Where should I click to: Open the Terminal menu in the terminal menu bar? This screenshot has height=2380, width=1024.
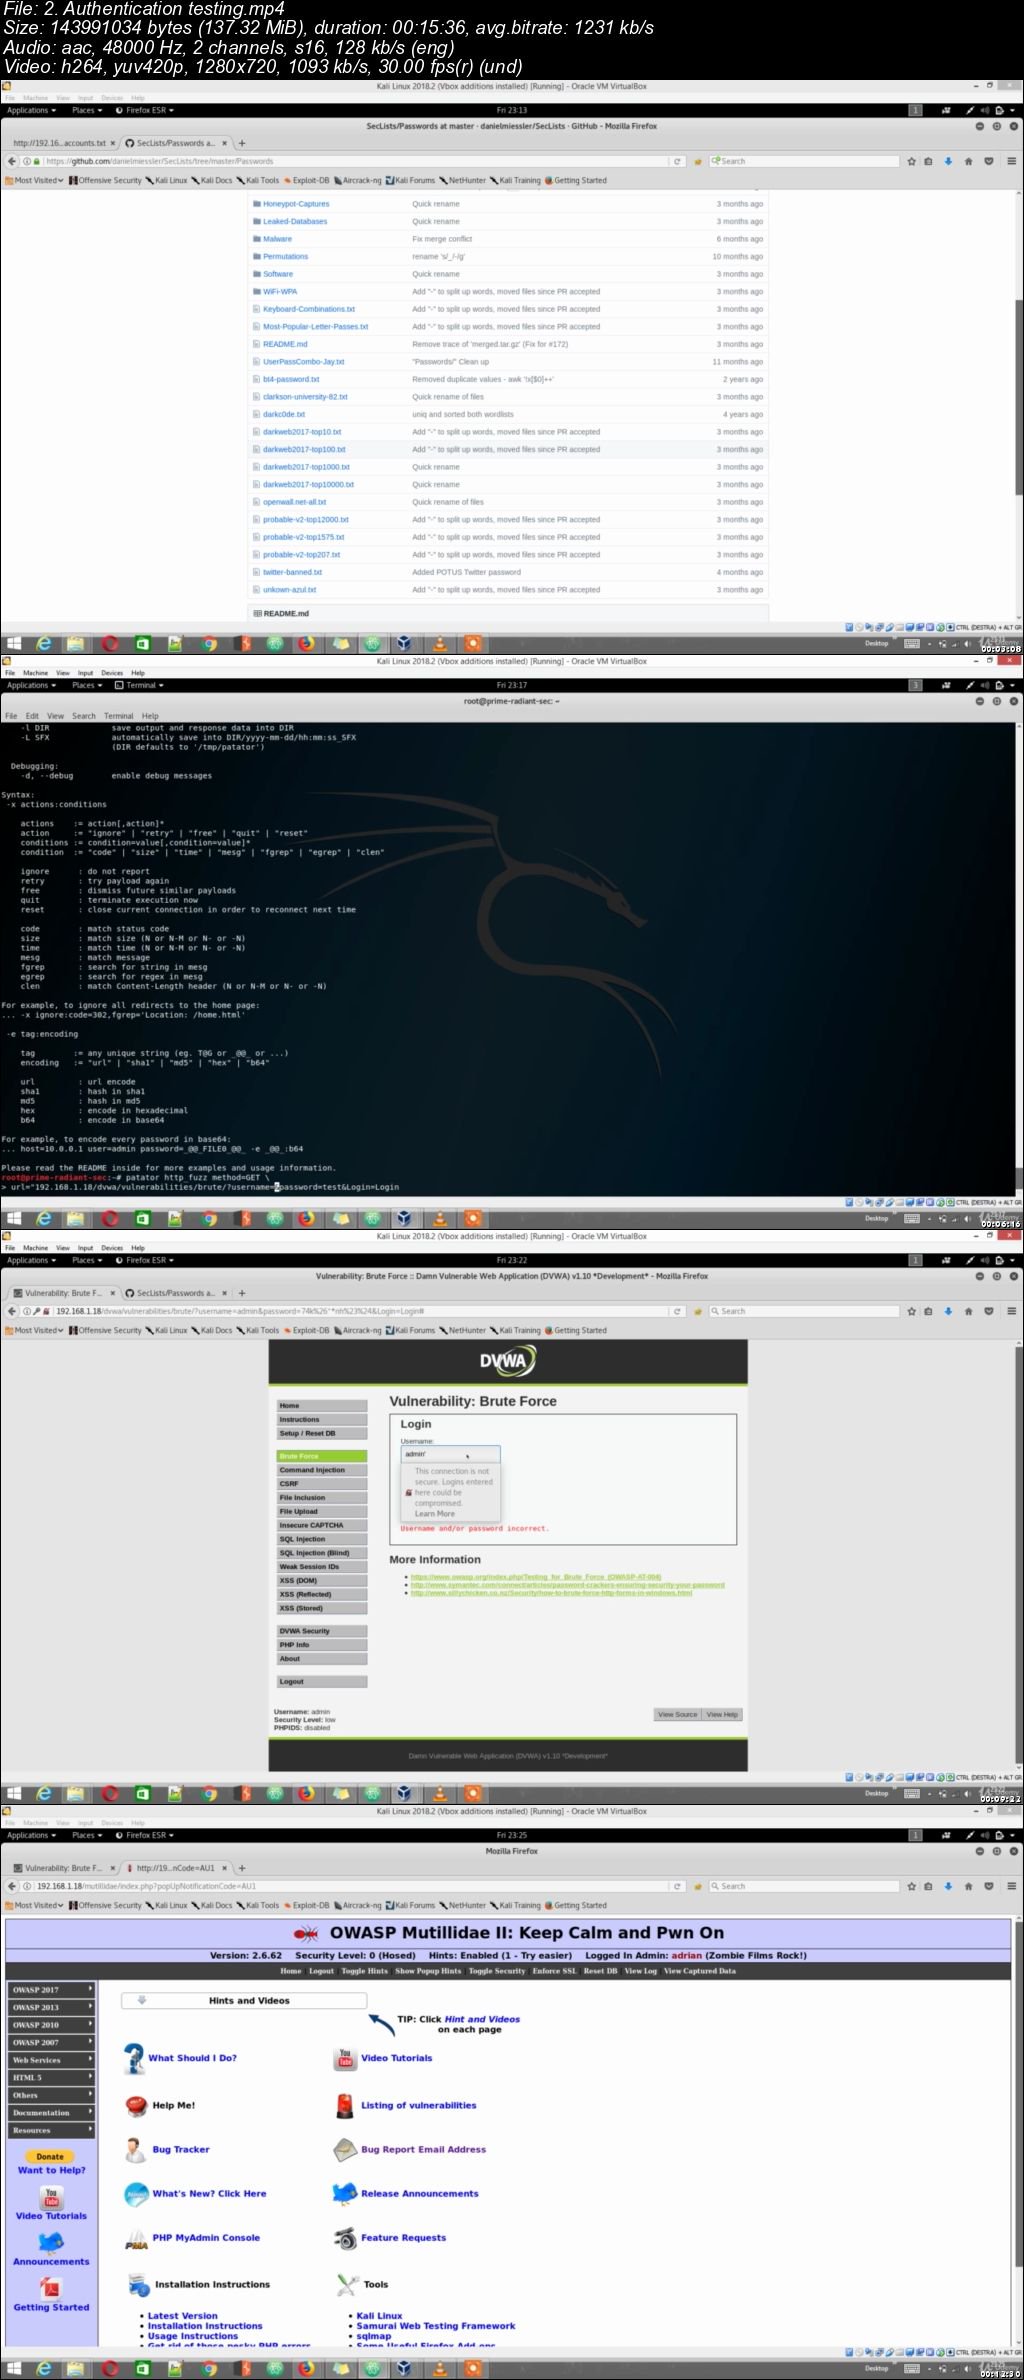pyautogui.click(x=118, y=716)
